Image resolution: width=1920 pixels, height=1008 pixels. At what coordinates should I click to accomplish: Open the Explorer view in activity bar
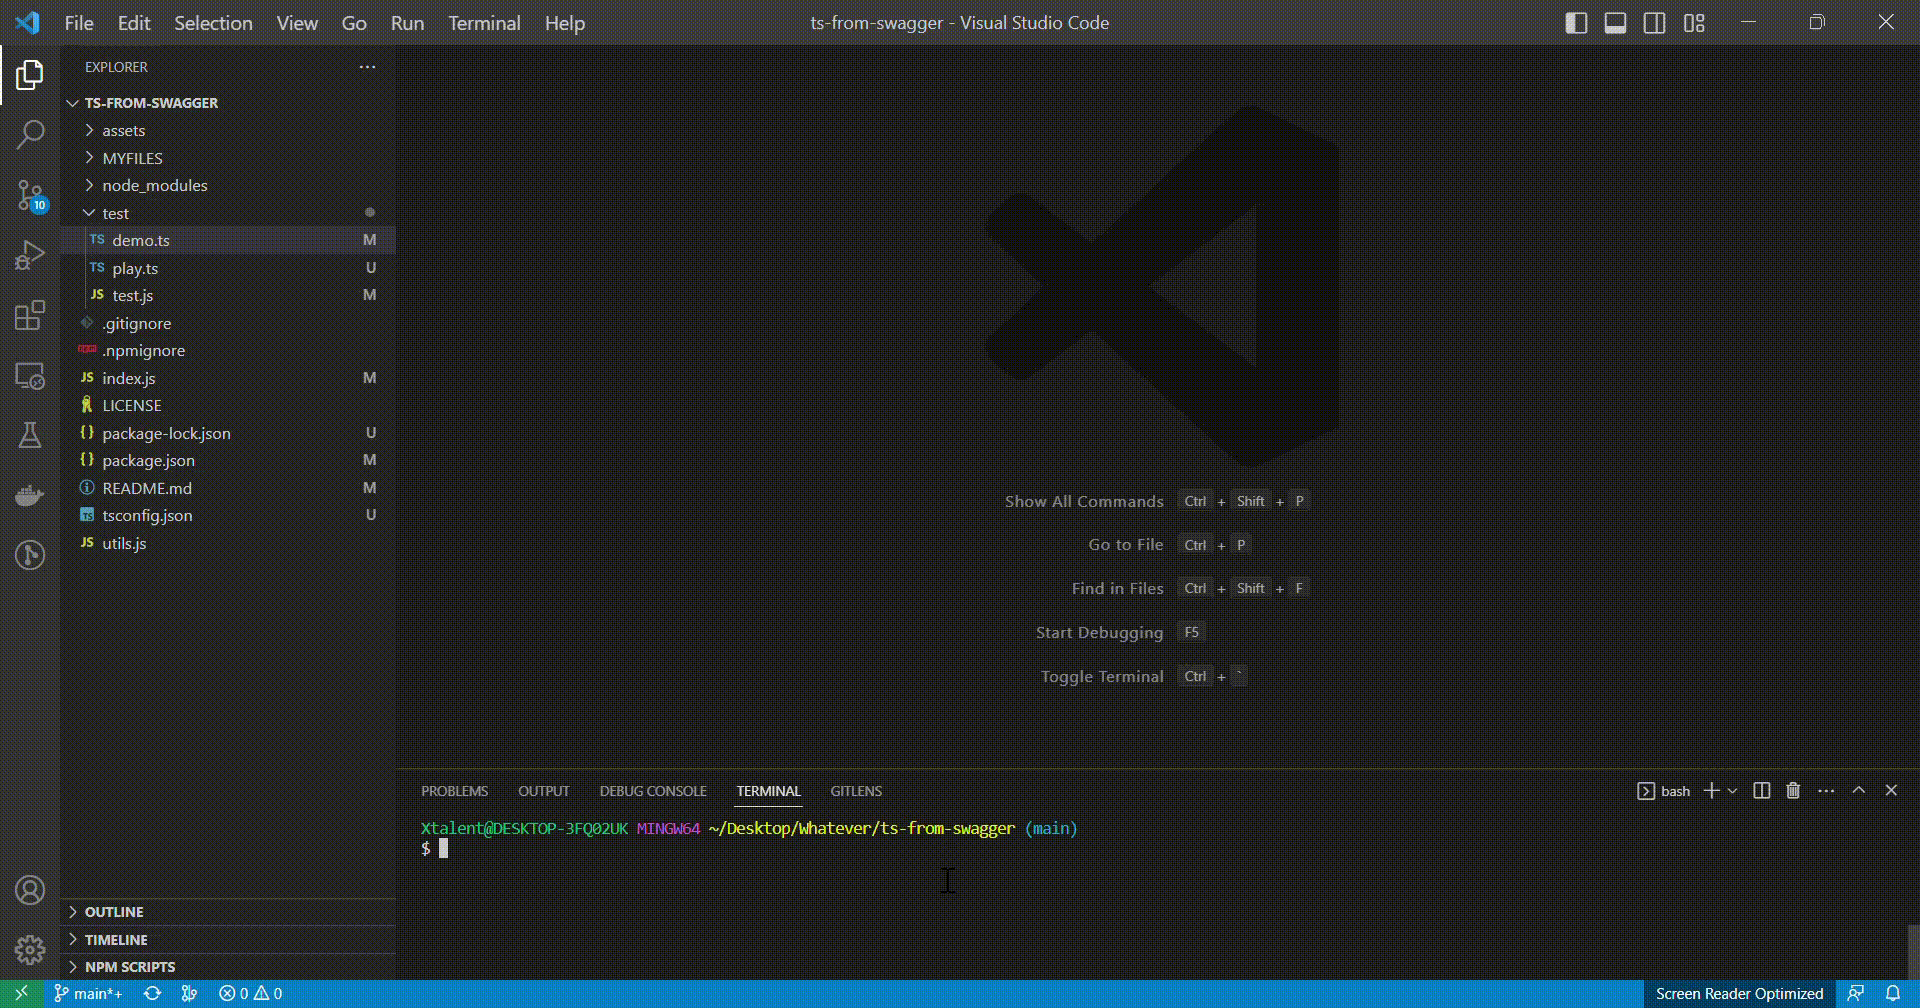[30, 75]
